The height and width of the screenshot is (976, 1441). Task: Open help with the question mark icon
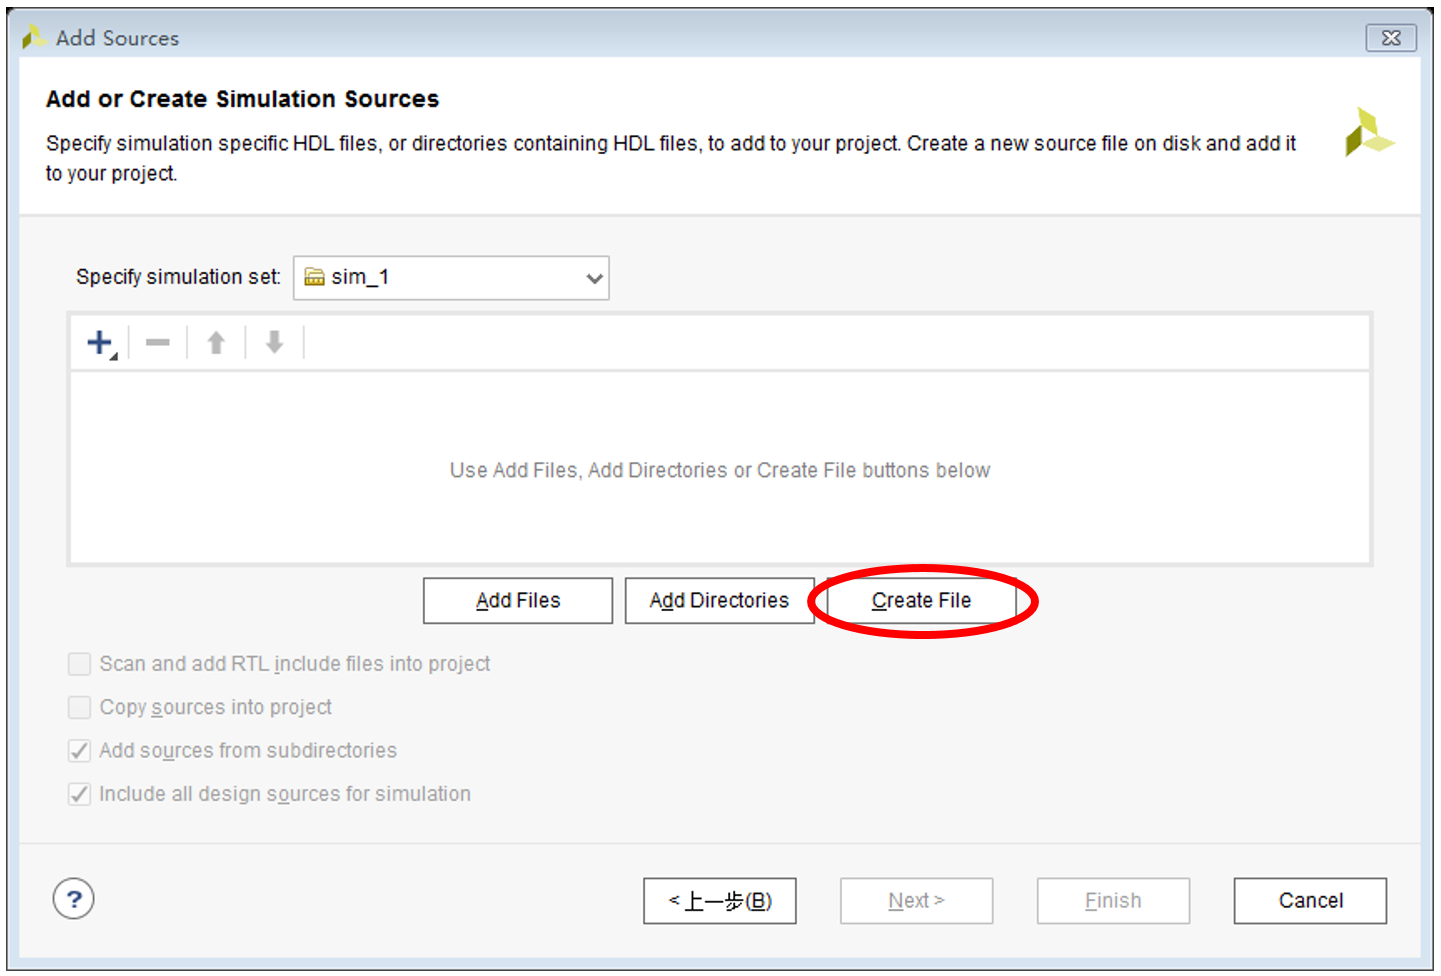tap(74, 899)
